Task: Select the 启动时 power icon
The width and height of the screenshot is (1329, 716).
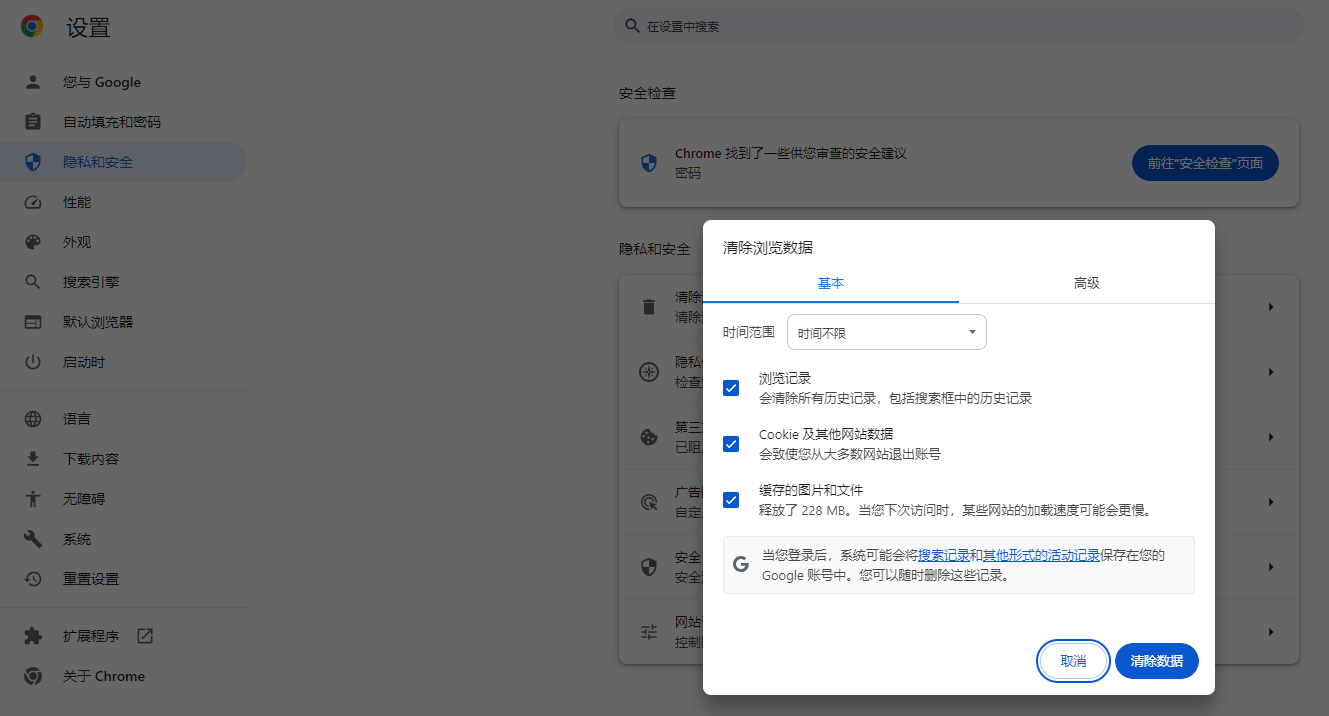Action: [x=34, y=361]
